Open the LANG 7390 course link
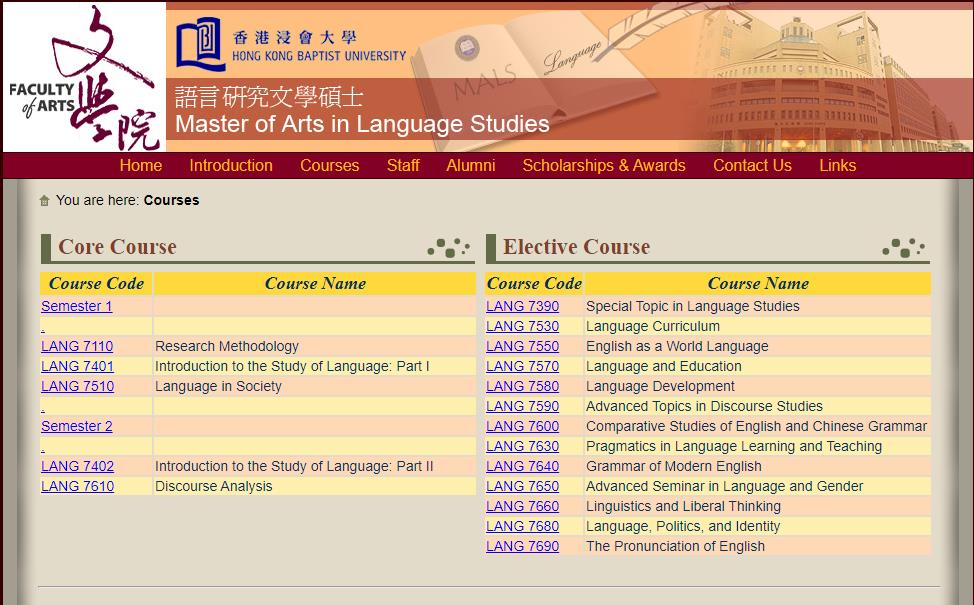 [522, 306]
